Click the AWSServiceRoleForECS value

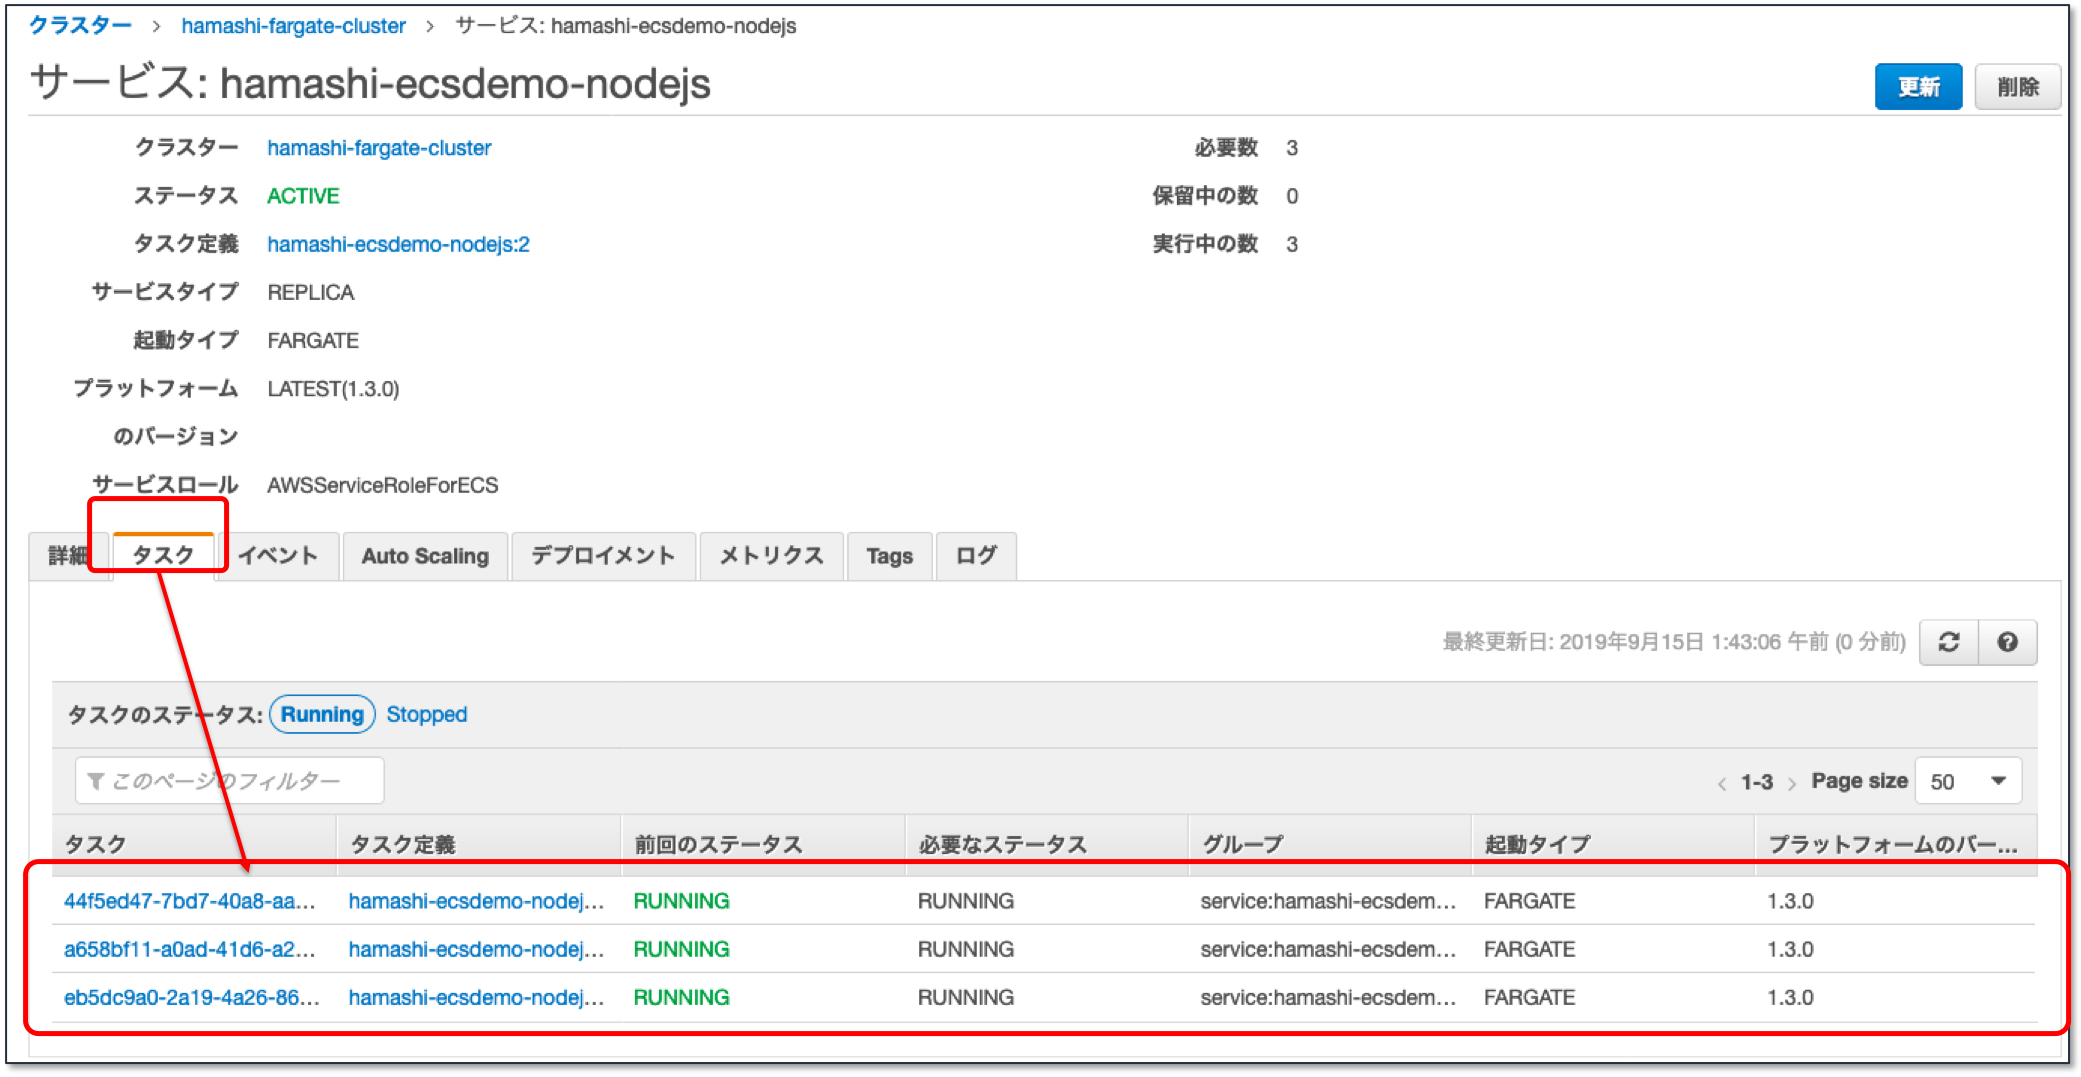click(x=382, y=485)
